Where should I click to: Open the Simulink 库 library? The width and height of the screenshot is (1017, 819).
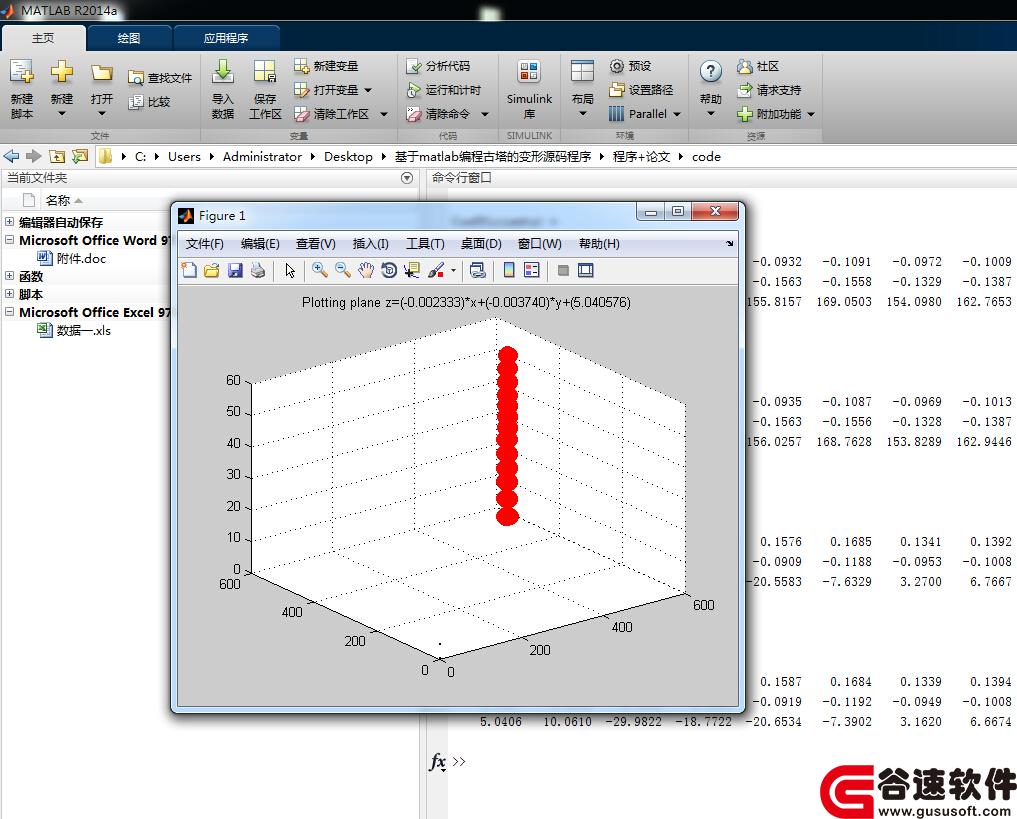click(529, 89)
